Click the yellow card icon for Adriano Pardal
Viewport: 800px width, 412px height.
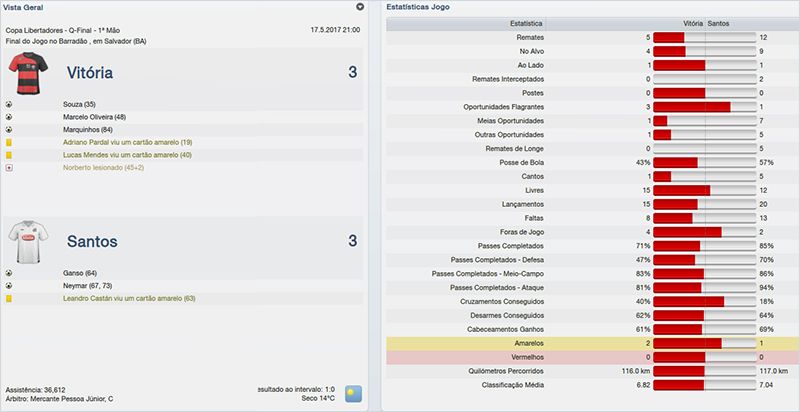[9, 142]
